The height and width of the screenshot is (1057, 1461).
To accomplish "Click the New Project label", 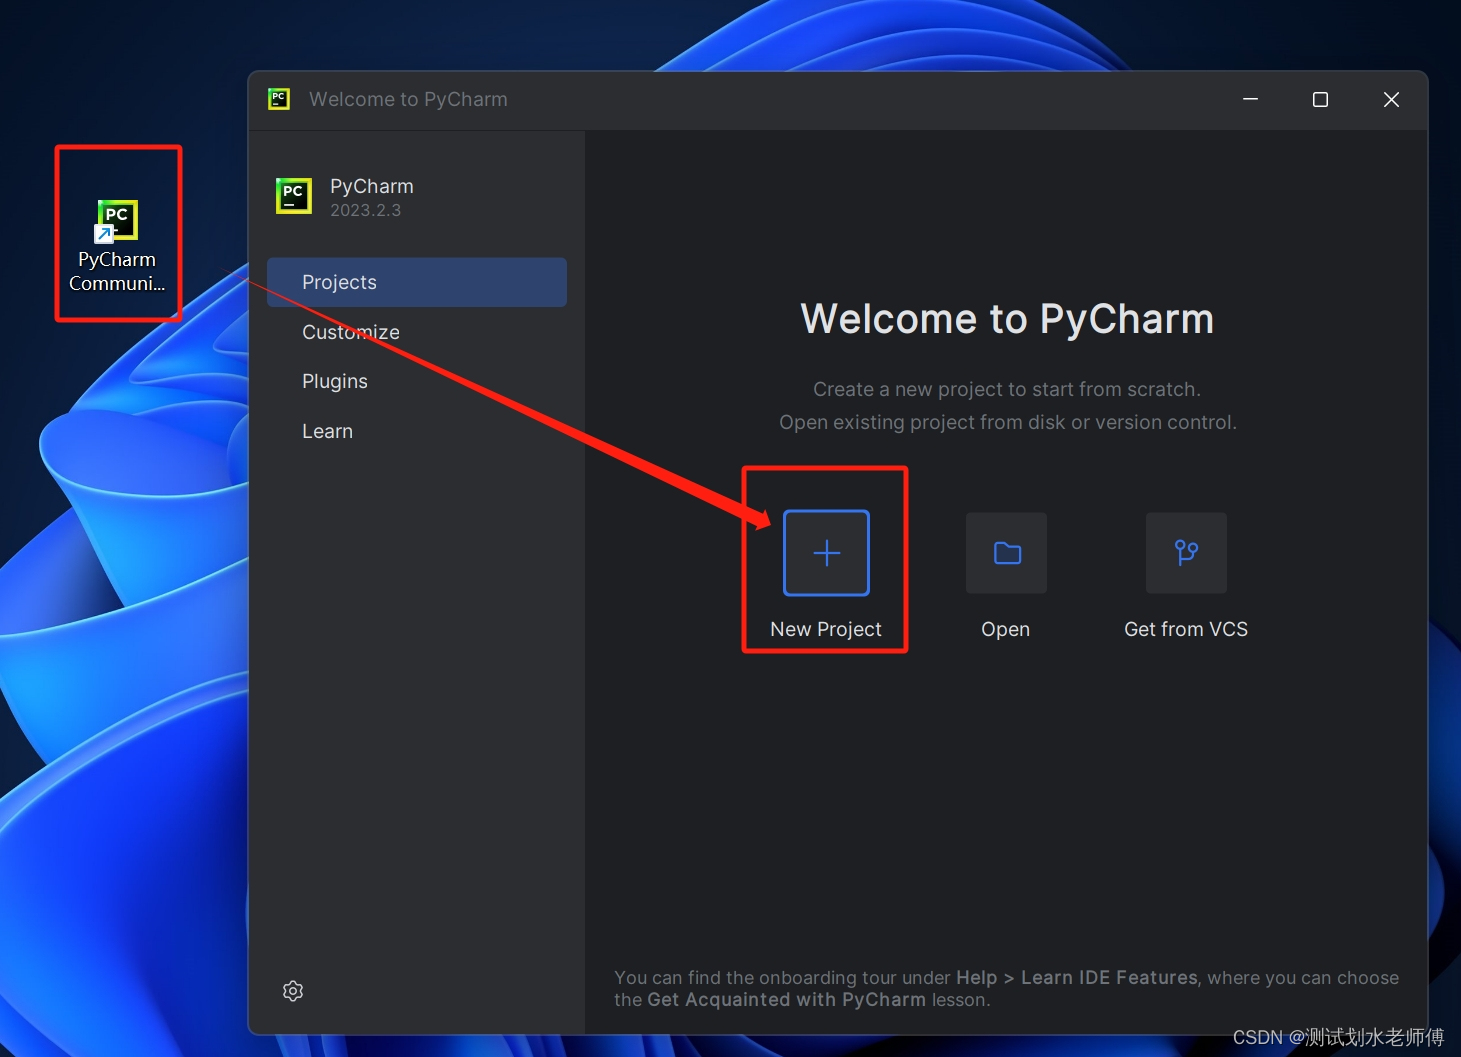I will click(x=826, y=629).
